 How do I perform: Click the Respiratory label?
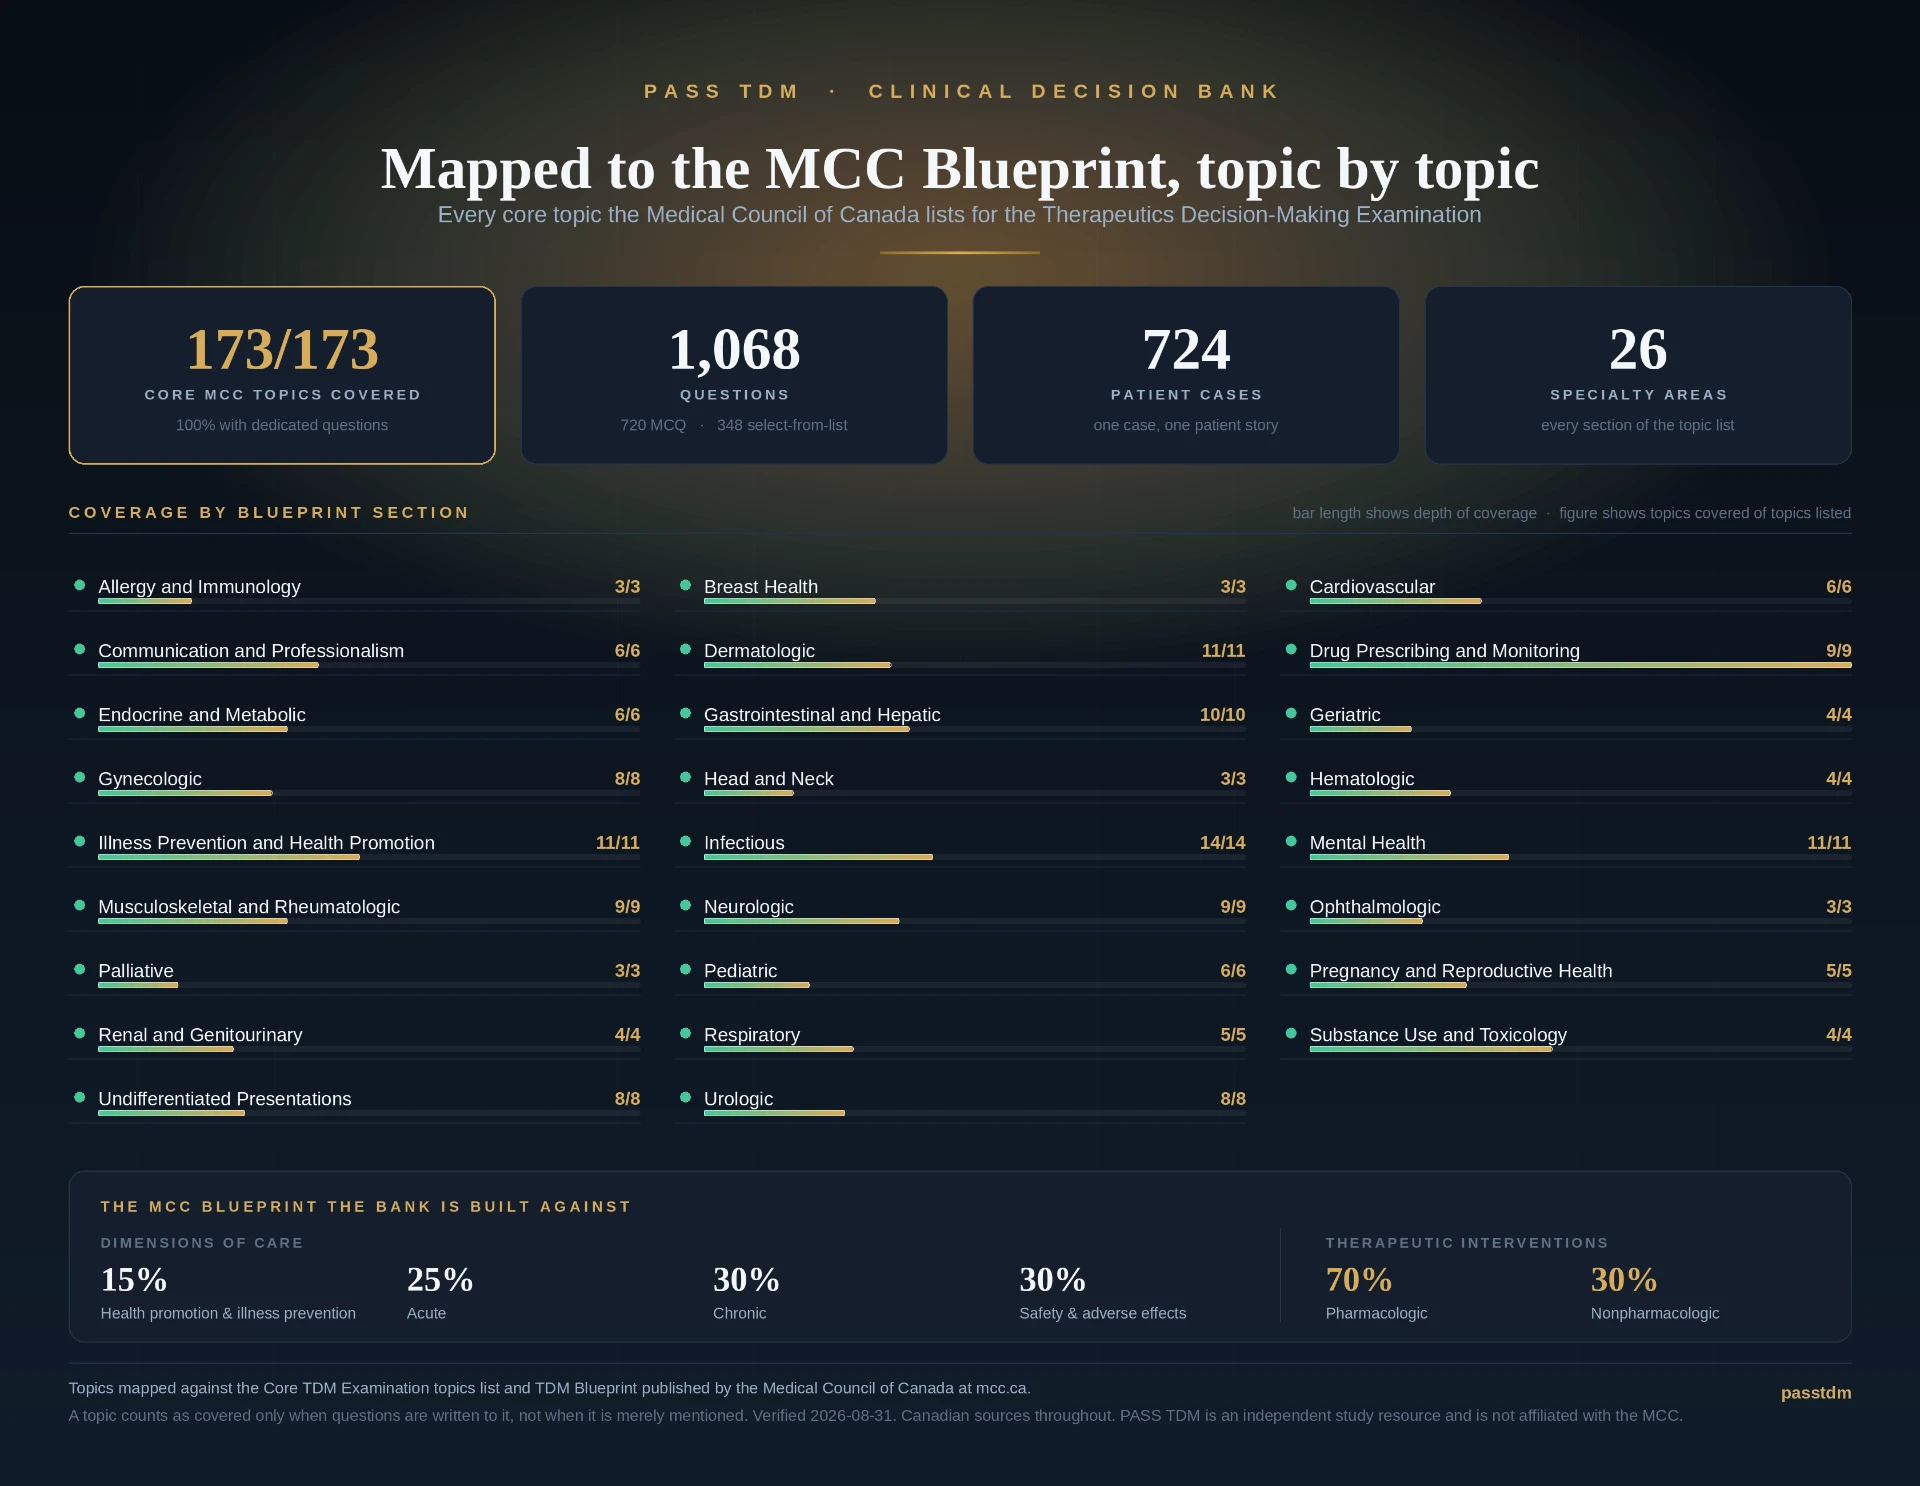point(752,1035)
